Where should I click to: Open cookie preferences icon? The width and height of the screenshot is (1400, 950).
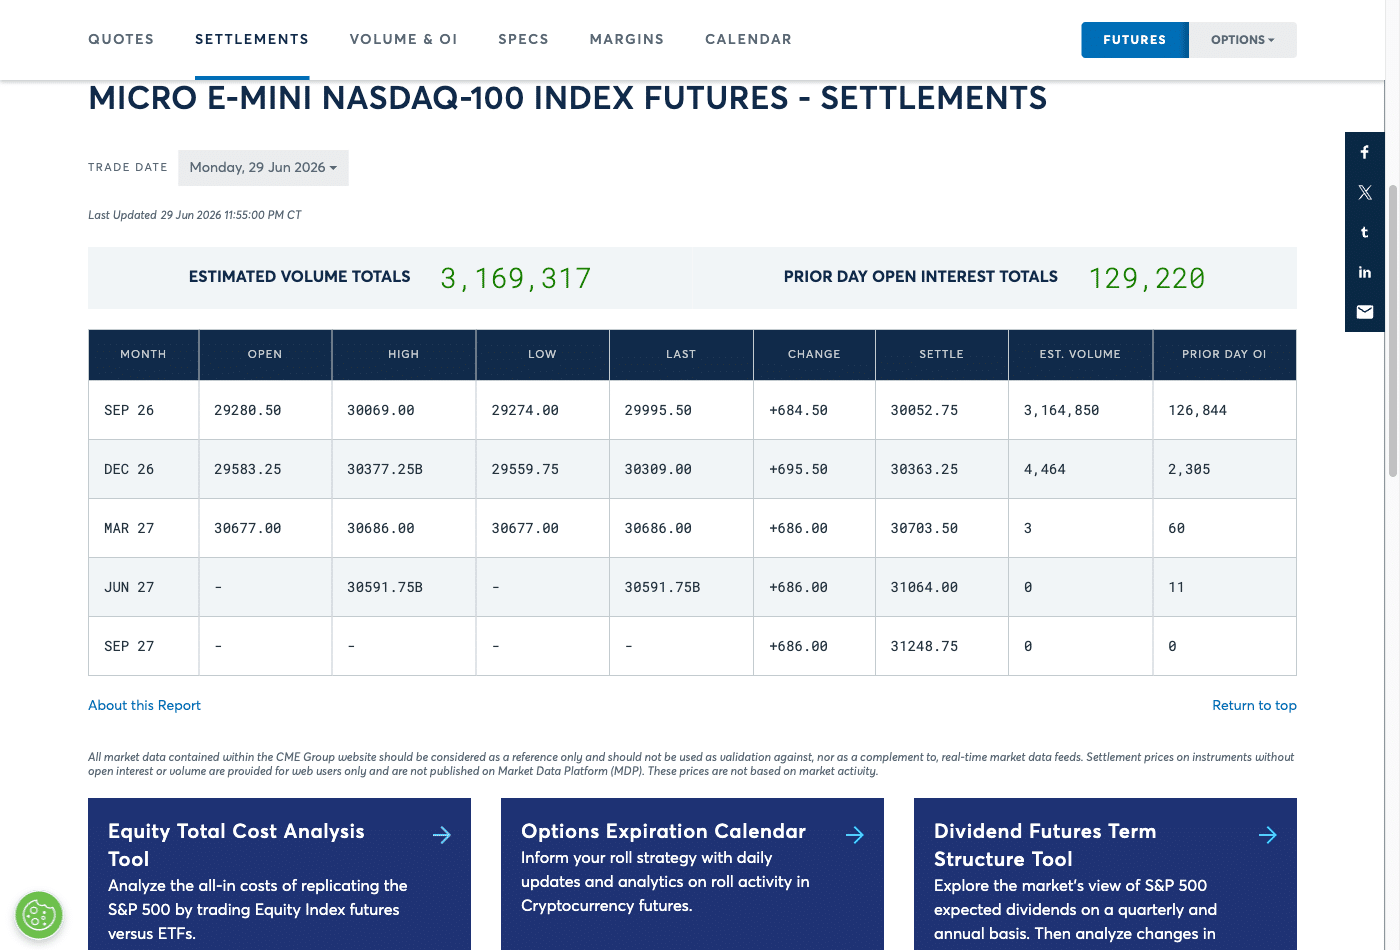tap(39, 914)
